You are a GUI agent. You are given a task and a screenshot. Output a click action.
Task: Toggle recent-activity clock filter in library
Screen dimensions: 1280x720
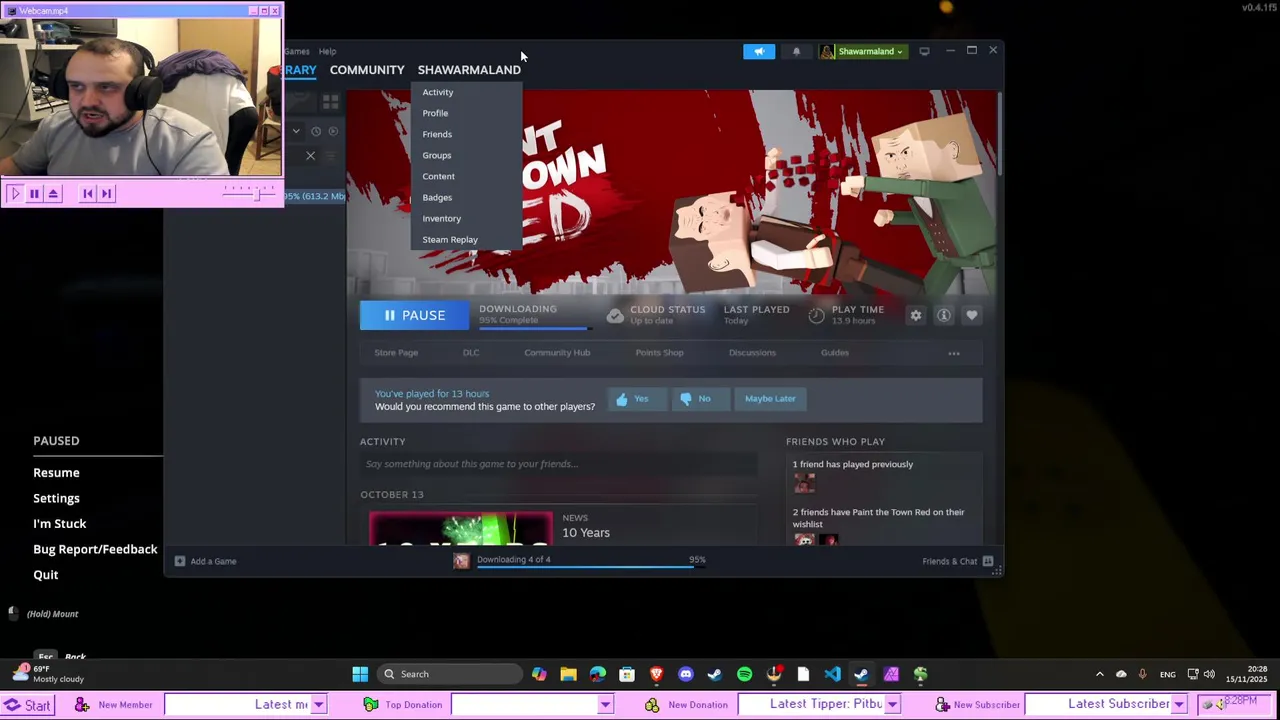point(316,131)
